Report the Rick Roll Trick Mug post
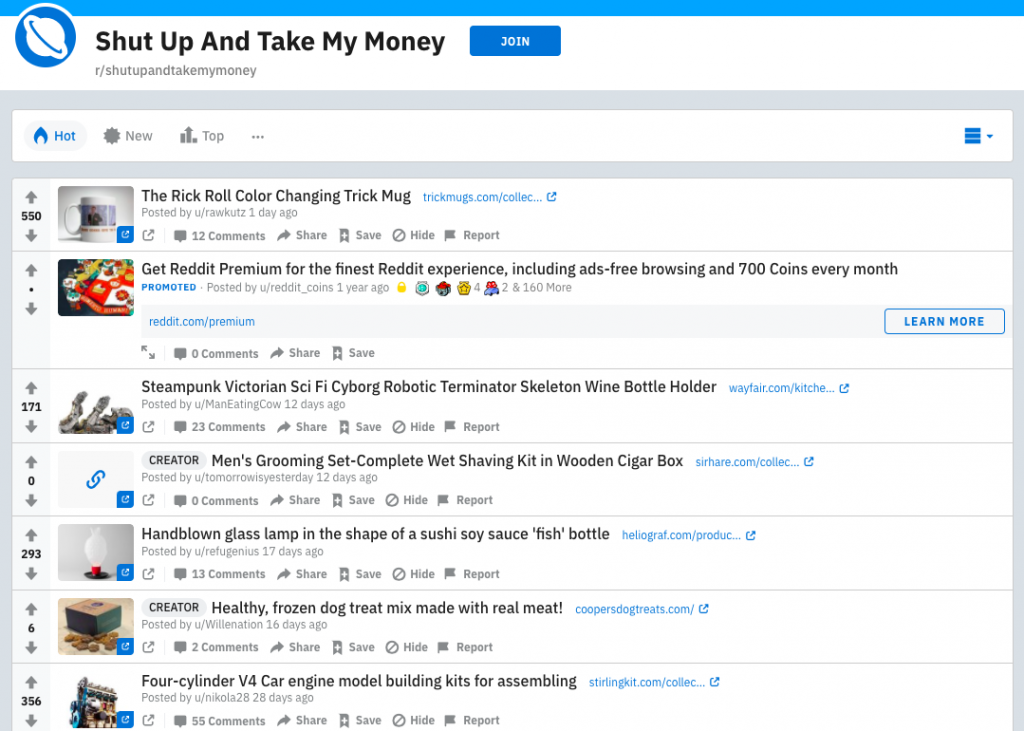The width and height of the screenshot is (1024, 731). tap(472, 235)
